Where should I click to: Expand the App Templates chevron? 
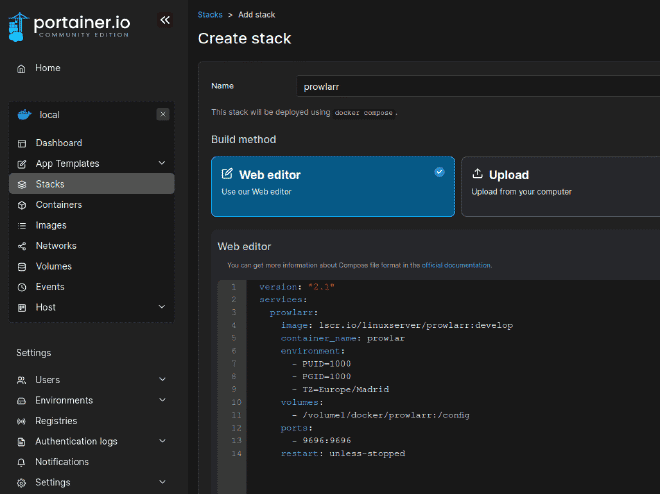pyautogui.click(x=162, y=163)
